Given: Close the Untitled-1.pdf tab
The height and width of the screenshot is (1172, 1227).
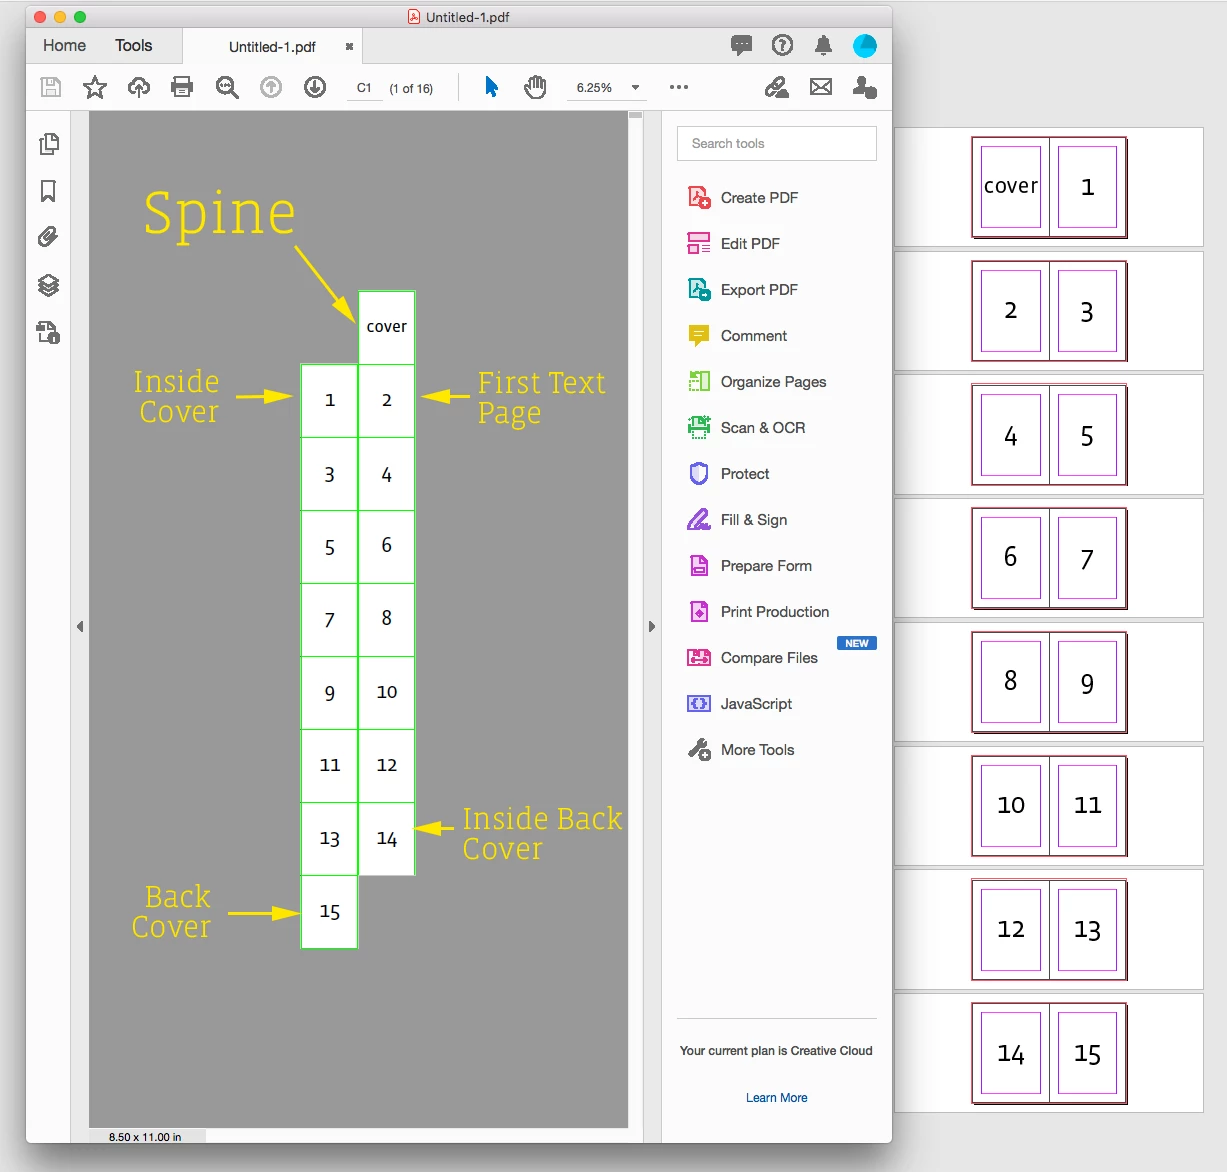Looking at the screenshot, I should point(349,46).
